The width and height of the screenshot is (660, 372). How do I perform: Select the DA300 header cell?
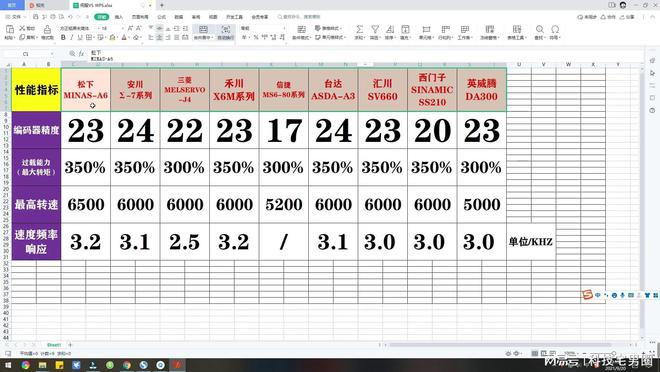pos(482,90)
